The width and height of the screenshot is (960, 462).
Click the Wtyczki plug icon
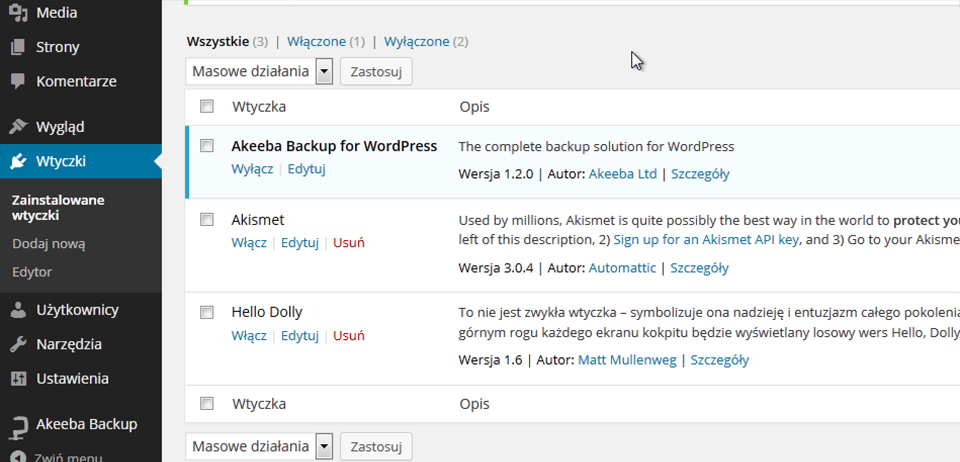[x=18, y=162]
